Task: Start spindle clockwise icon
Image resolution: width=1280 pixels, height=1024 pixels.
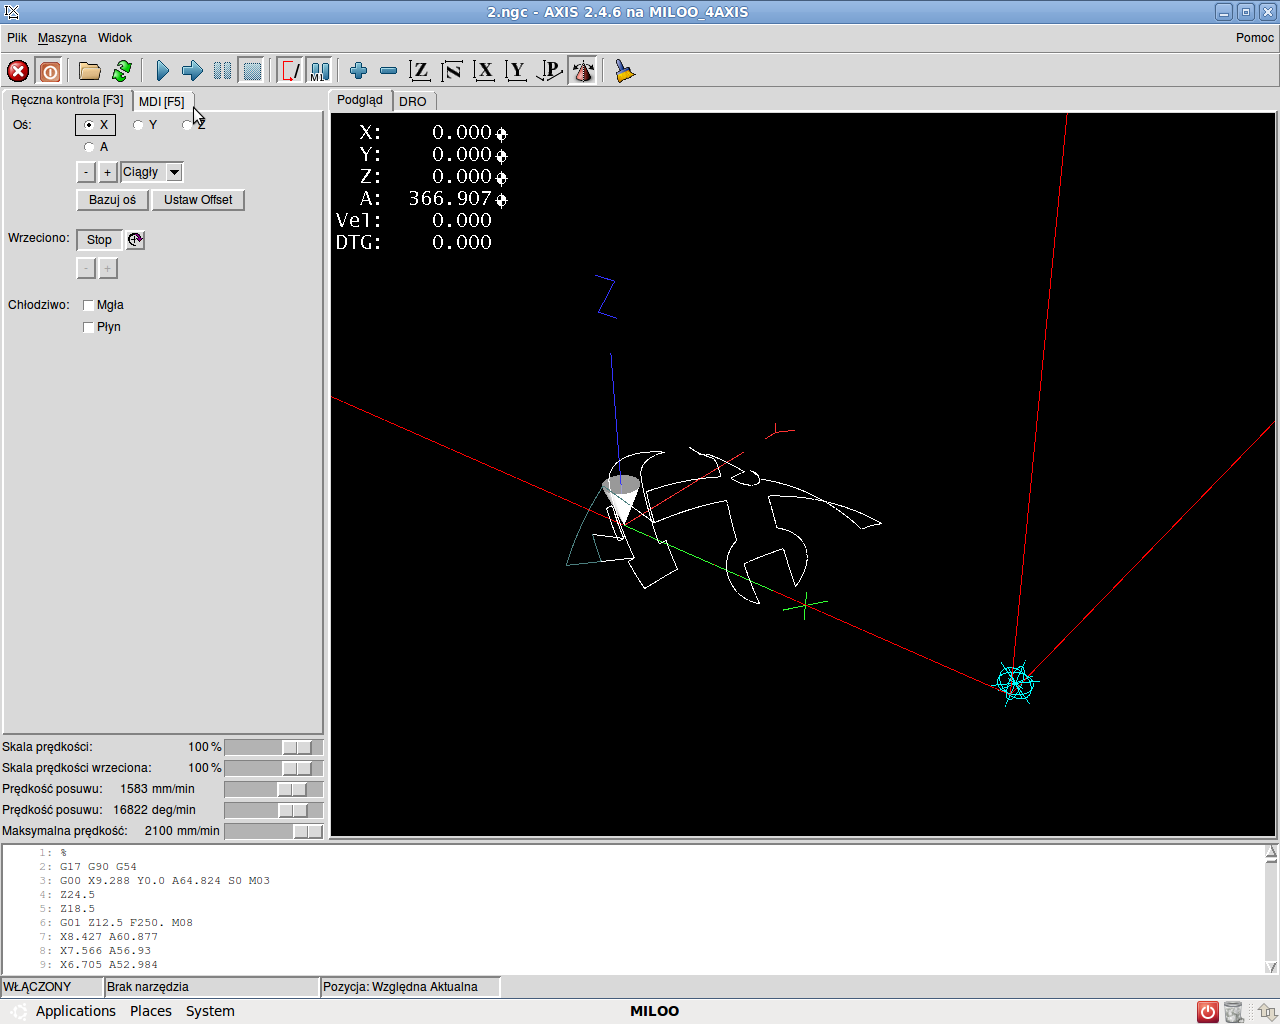Action: (136, 240)
